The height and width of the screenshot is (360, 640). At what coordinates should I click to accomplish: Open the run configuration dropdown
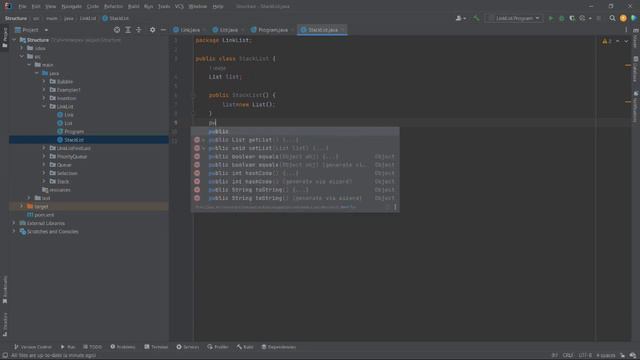(514, 18)
